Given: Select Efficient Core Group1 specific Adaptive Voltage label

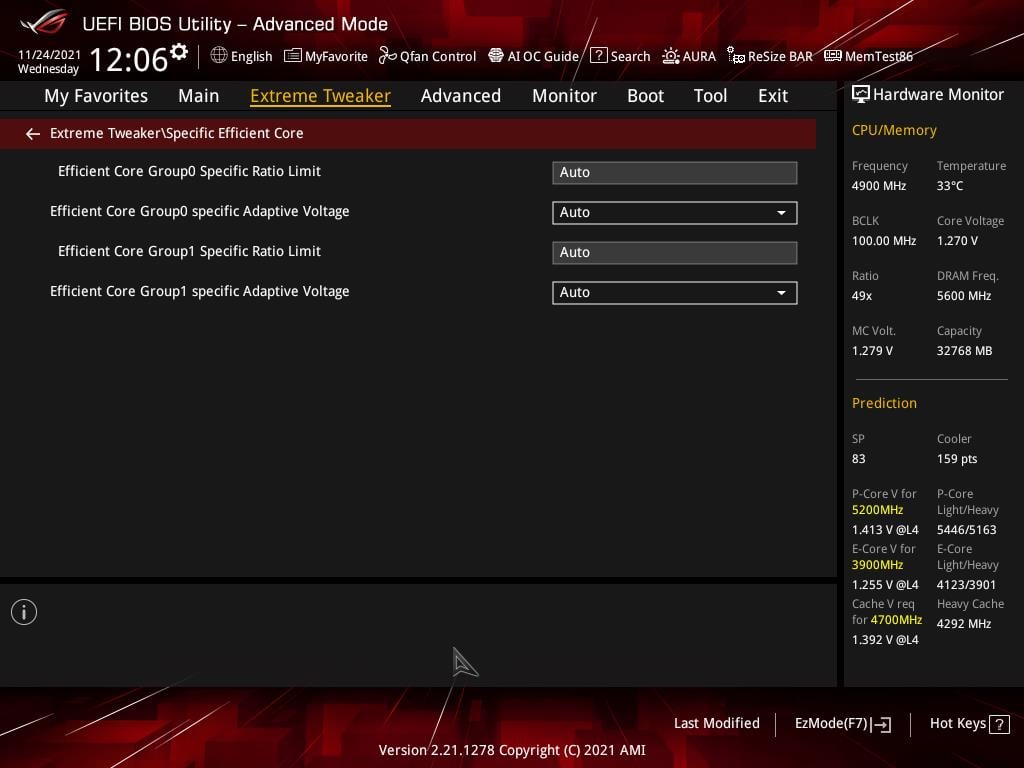Looking at the screenshot, I should 200,291.
